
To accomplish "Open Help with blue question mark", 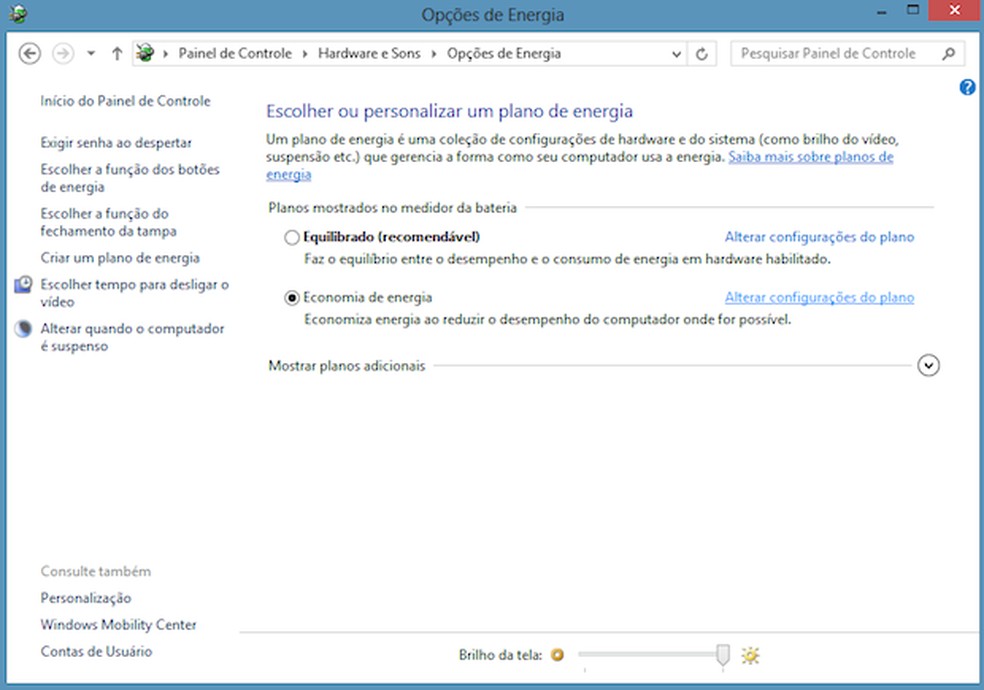I will pyautogui.click(x=967, y=87).
